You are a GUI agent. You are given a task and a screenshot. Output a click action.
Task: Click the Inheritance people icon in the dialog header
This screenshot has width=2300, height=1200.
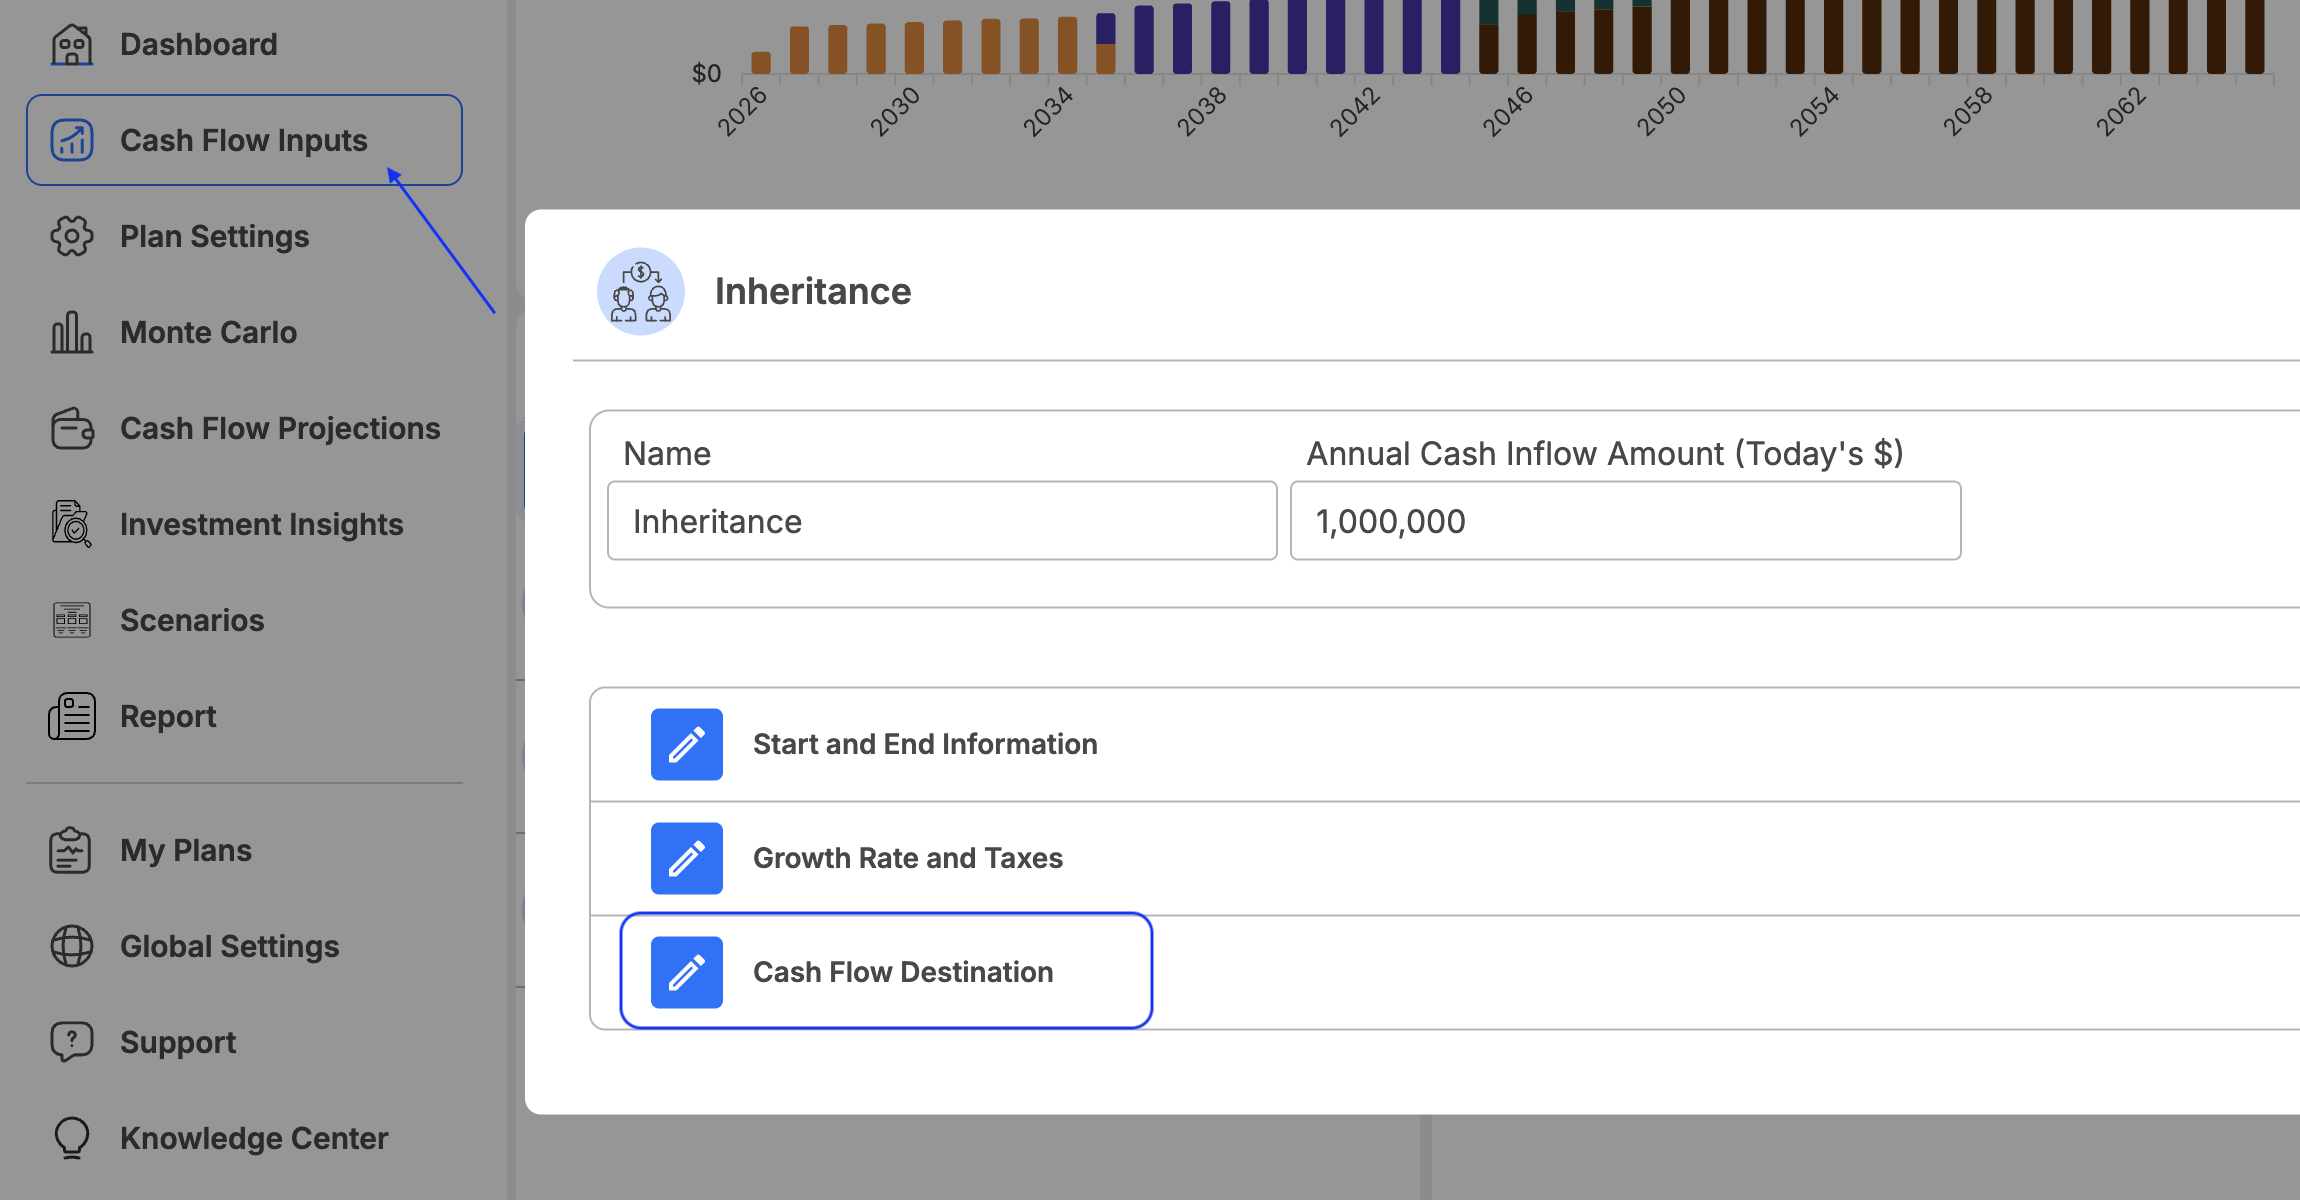coord(641,291)
